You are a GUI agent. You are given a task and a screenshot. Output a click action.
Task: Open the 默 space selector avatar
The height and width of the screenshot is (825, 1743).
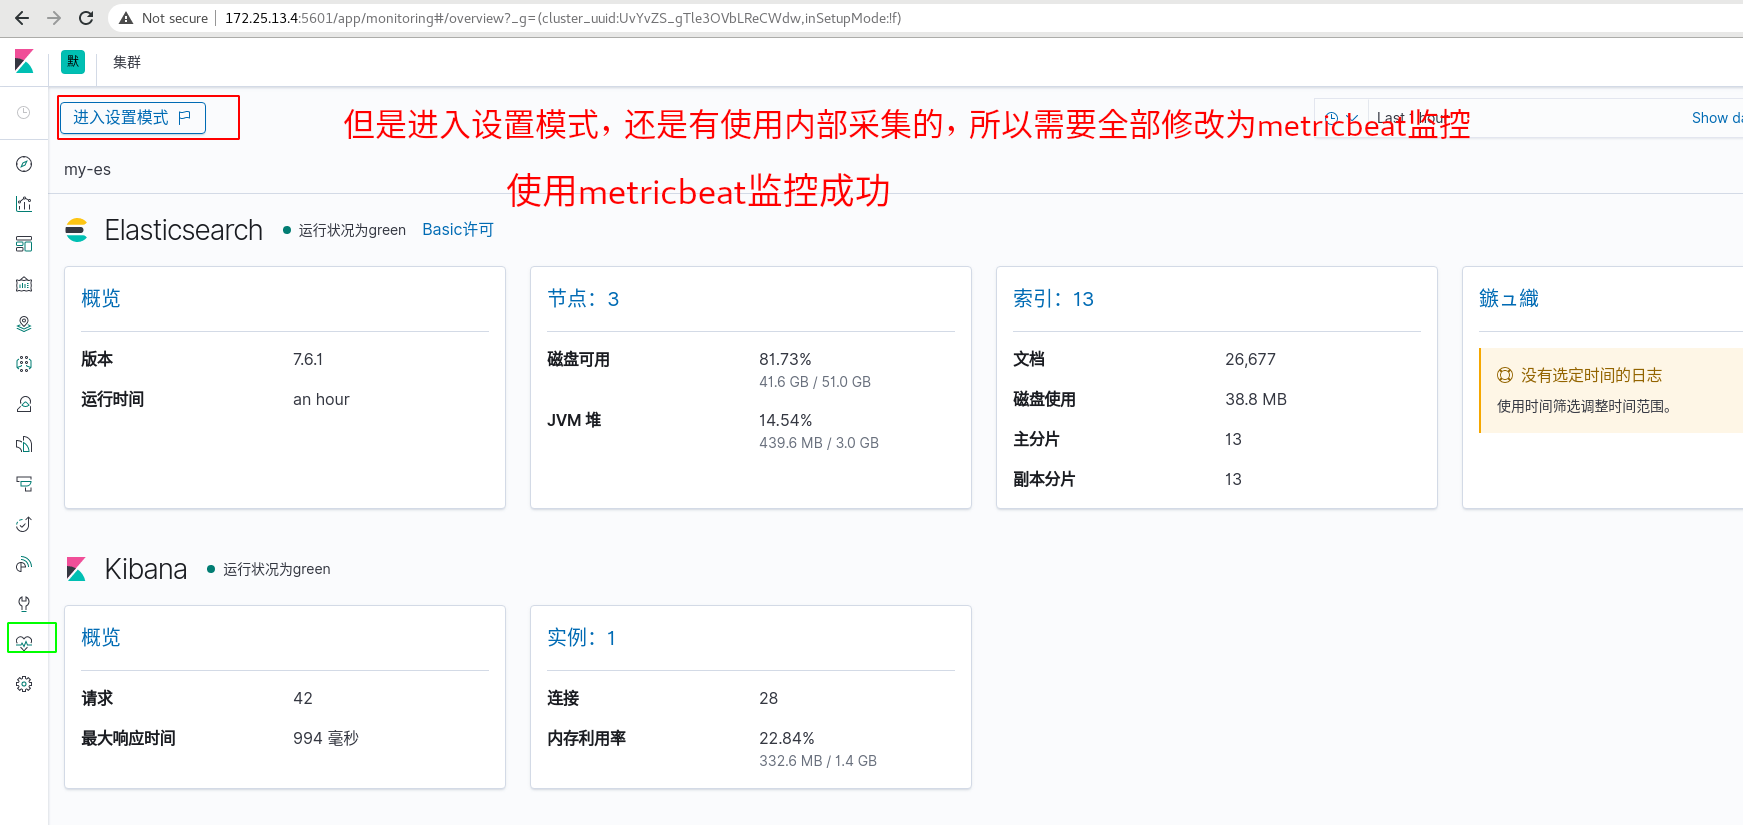click(x=73, y=62)
